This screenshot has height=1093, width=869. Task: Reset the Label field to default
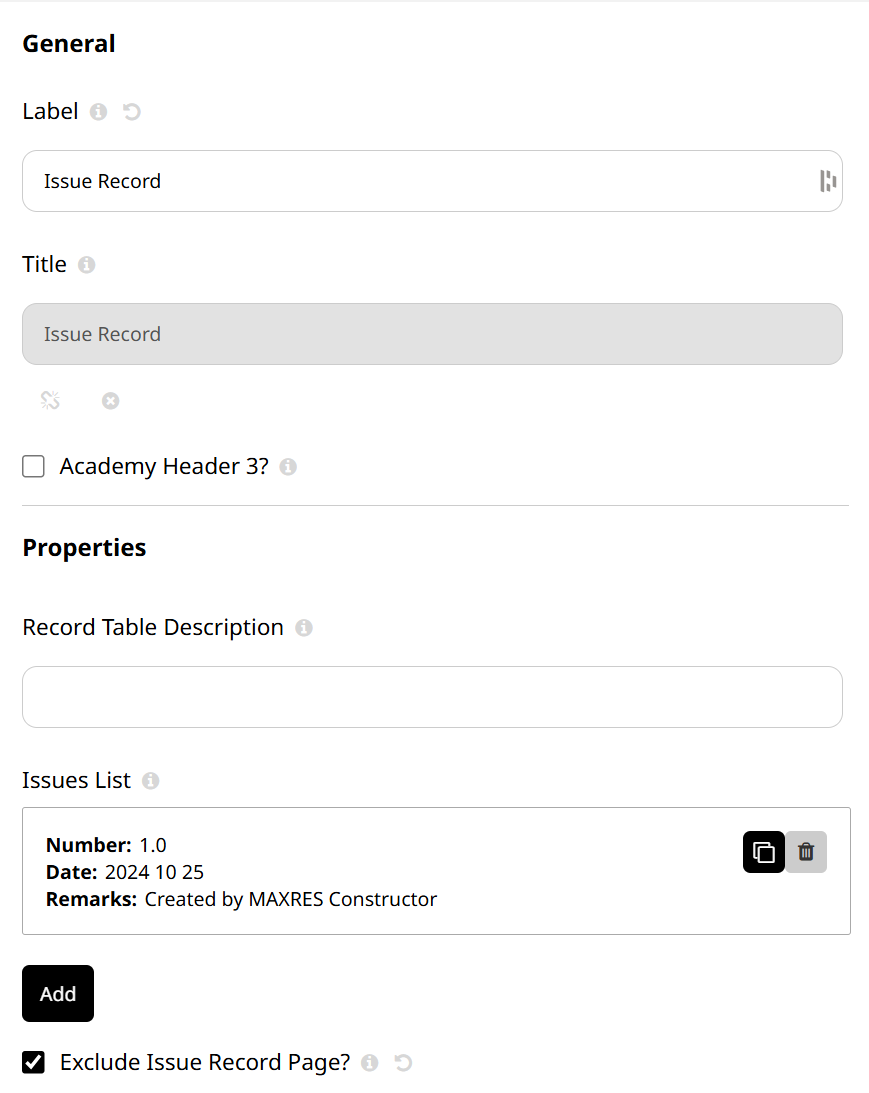(132, 111)
